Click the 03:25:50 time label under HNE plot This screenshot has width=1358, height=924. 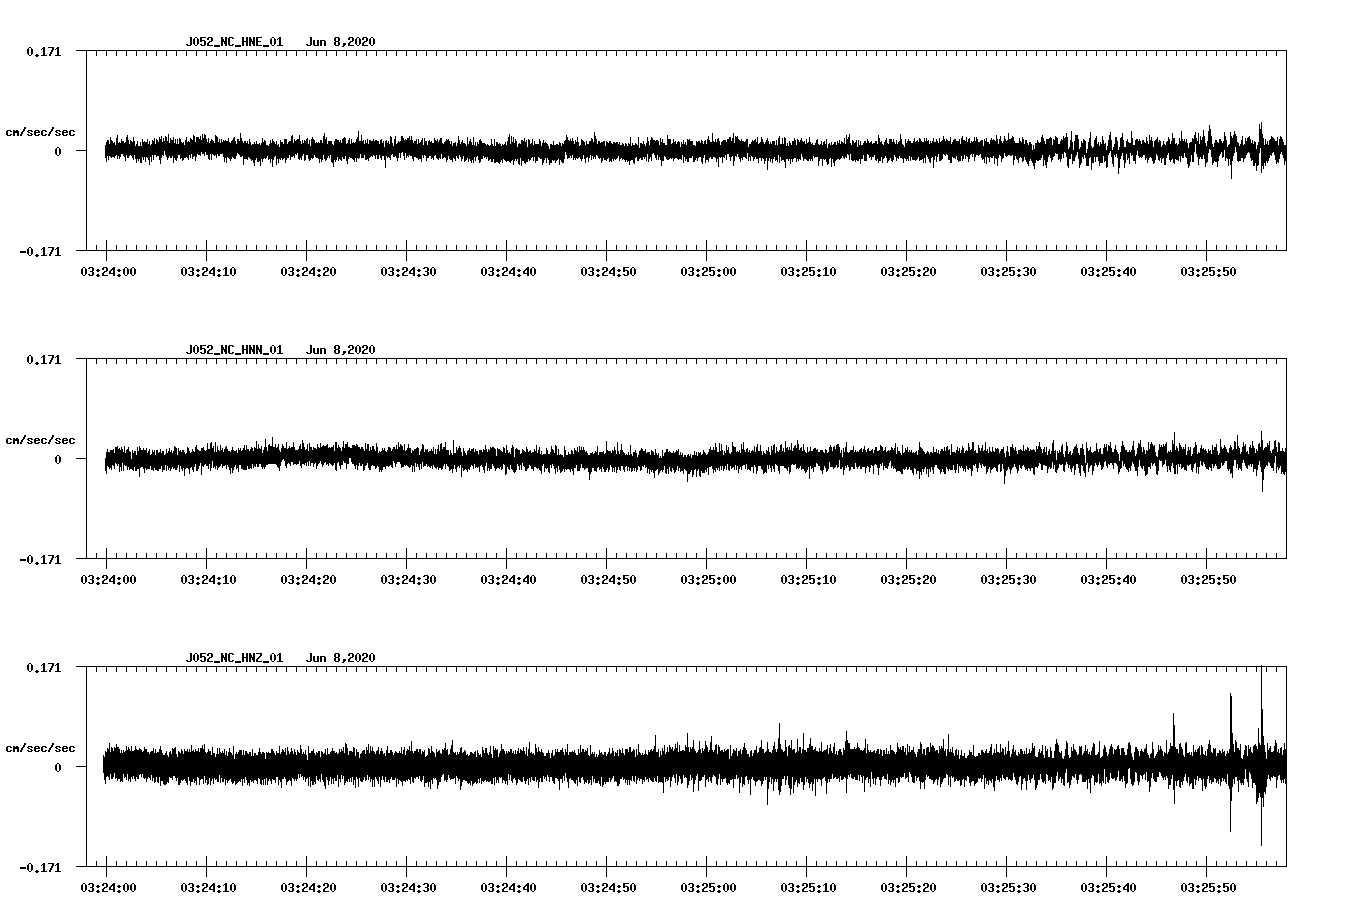coord(1207,272)
